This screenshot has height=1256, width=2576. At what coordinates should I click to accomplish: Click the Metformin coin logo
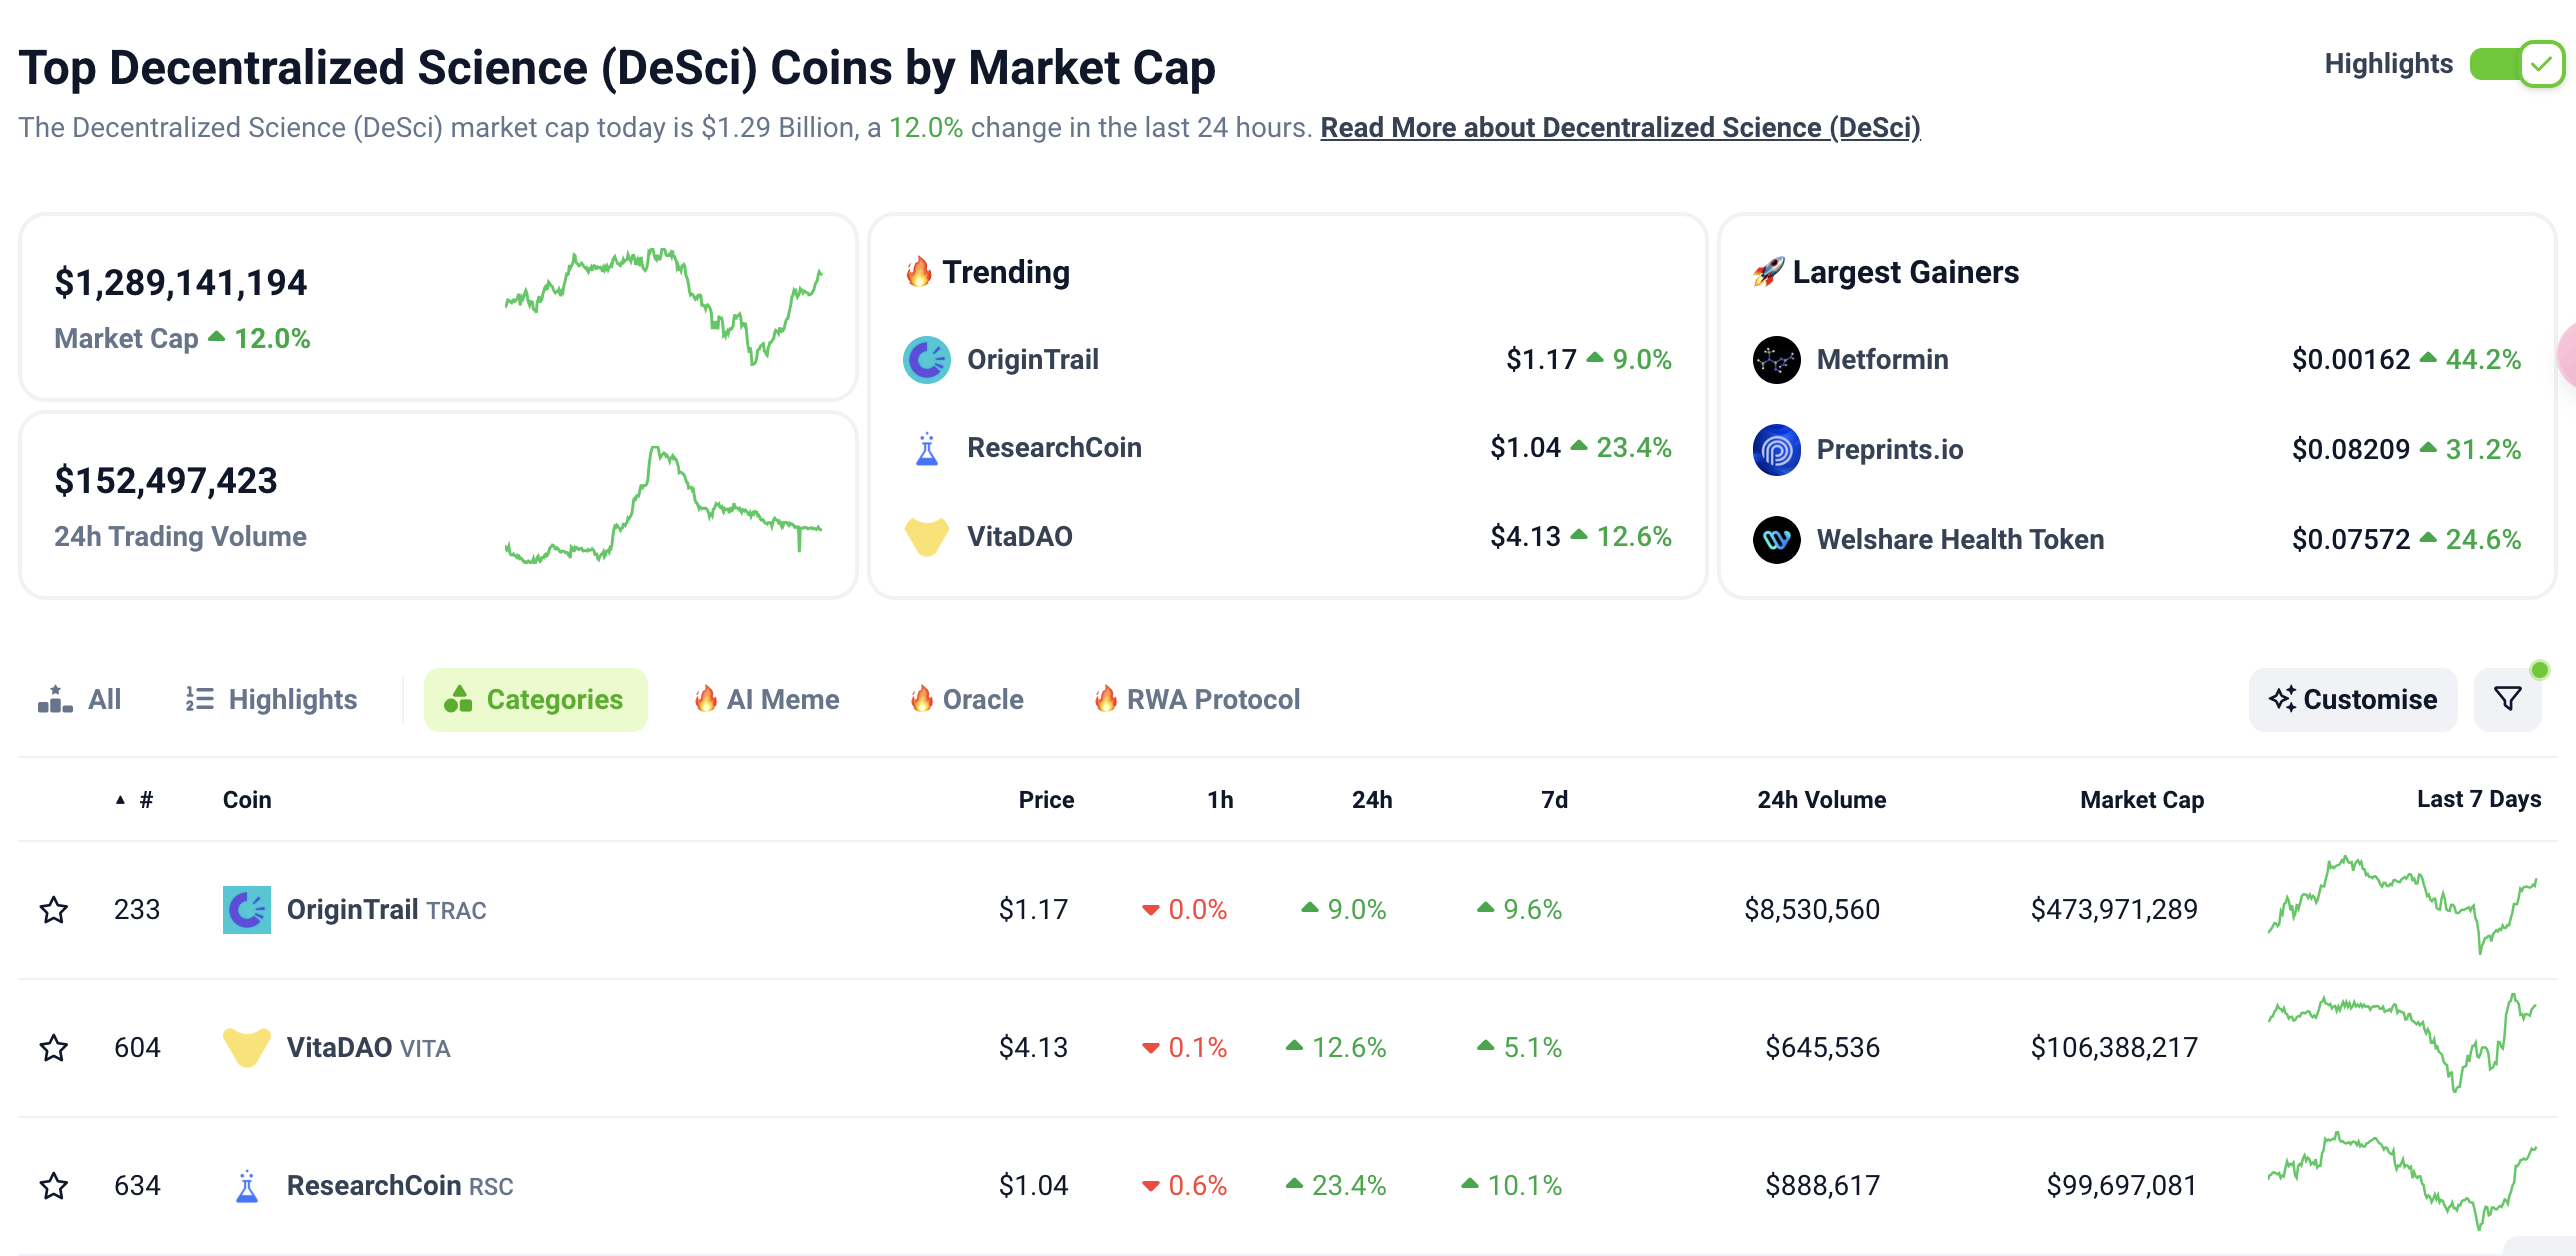click(x=1776, y=360)
